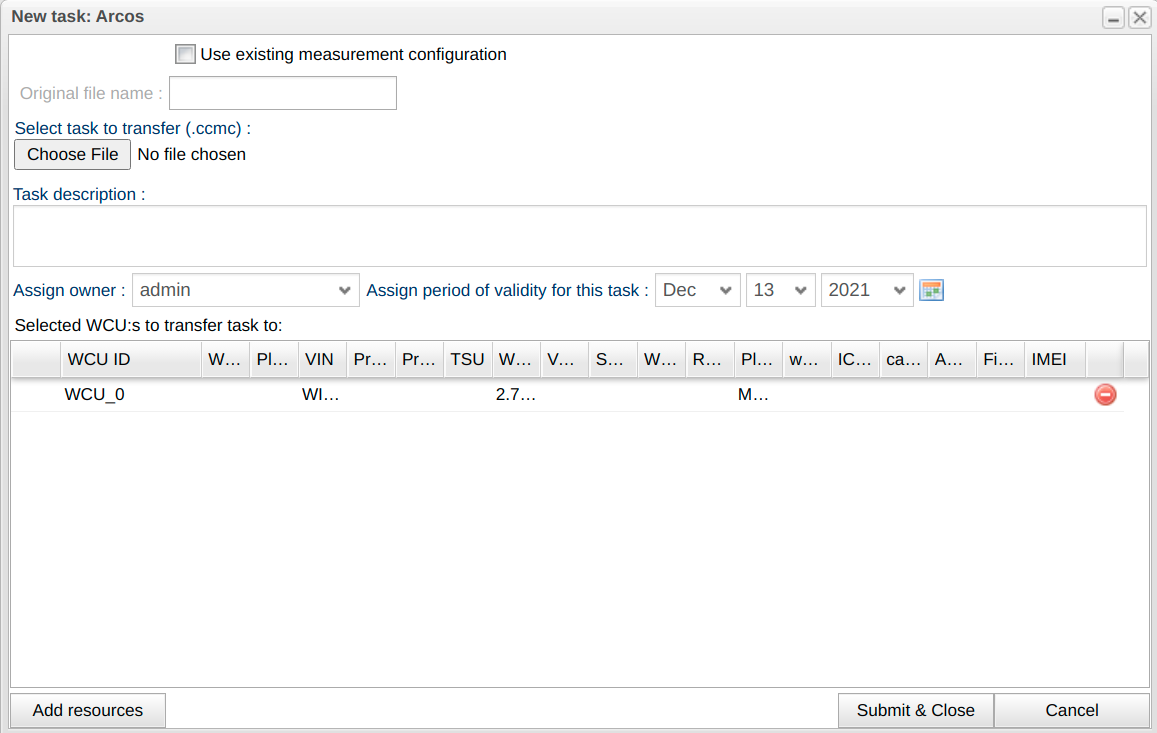Open the calendar date picker icon
1157x733 pixels.
click(x=932, y=290)
